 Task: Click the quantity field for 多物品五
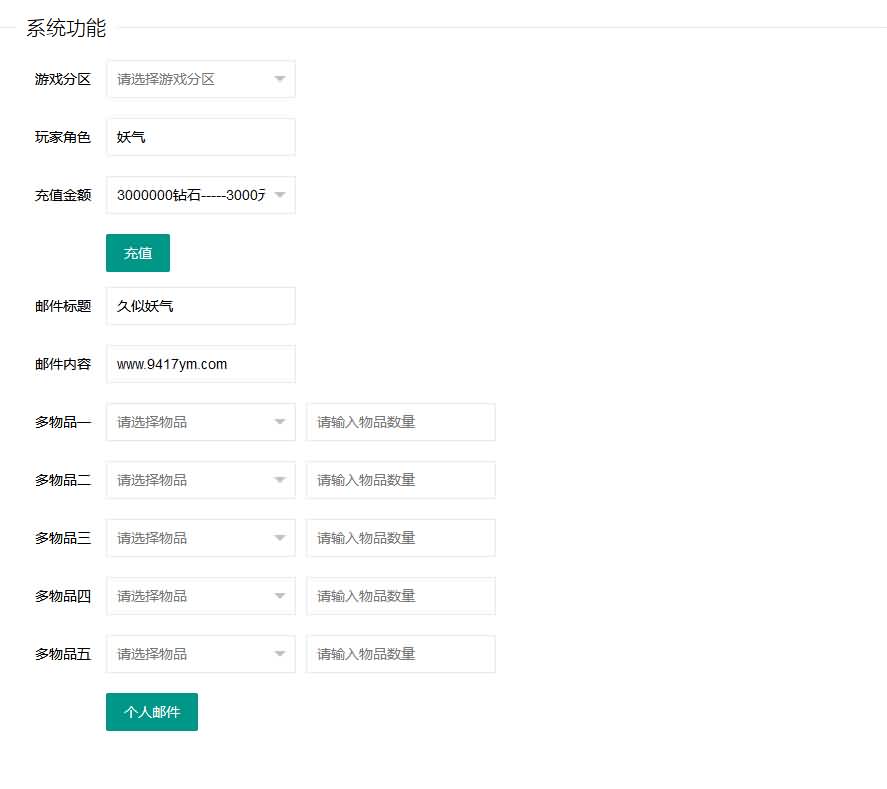[x=400, y=653]
